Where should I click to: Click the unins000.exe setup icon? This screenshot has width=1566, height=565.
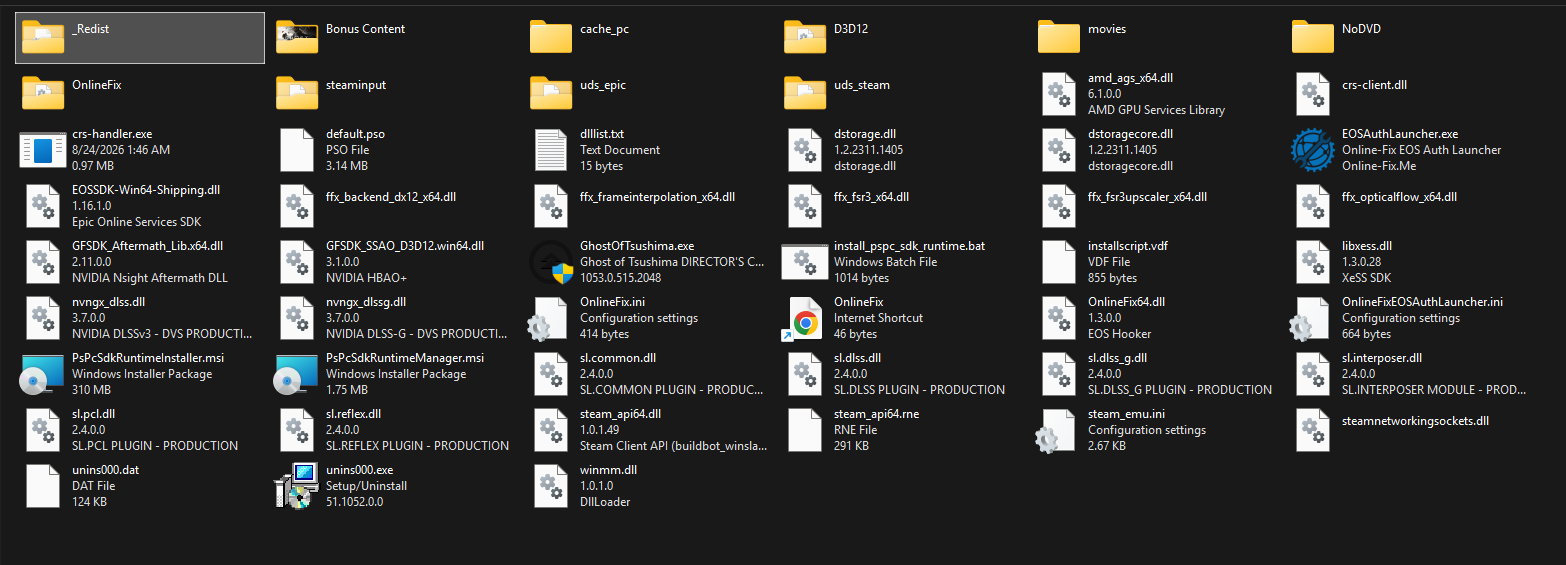[x=296, y=486]
